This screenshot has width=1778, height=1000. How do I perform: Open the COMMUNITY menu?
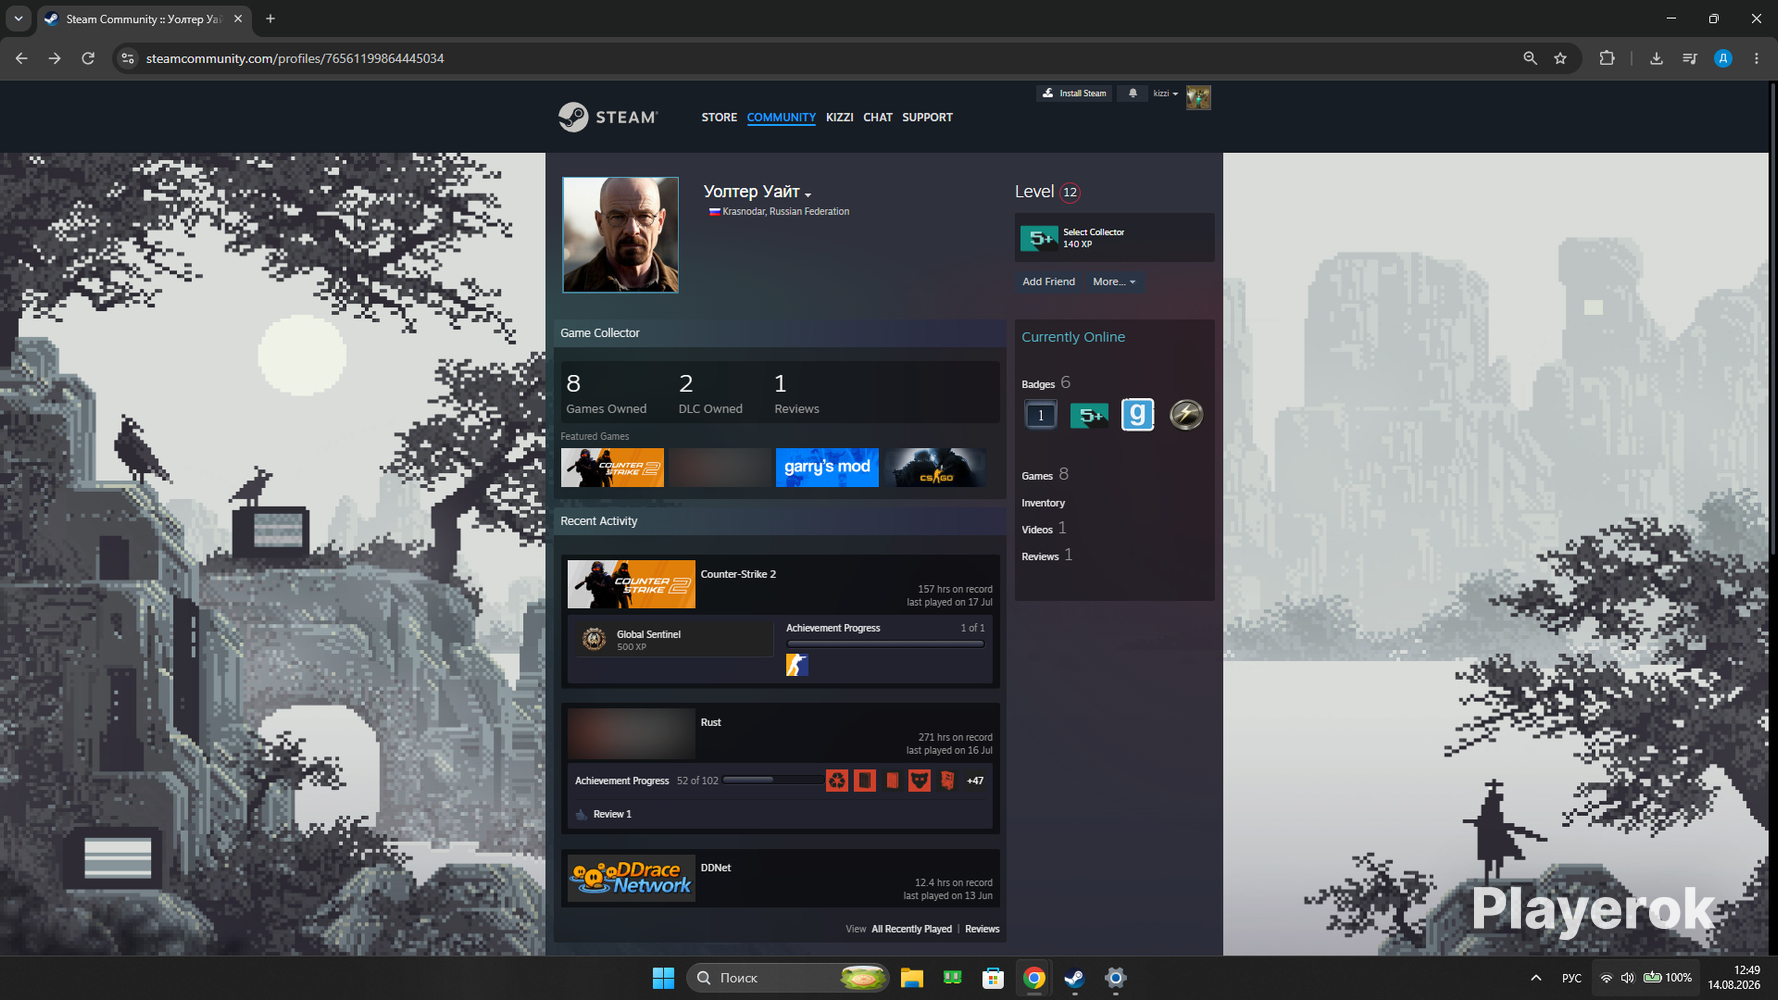pyautogui.click(x=781, y=117)
